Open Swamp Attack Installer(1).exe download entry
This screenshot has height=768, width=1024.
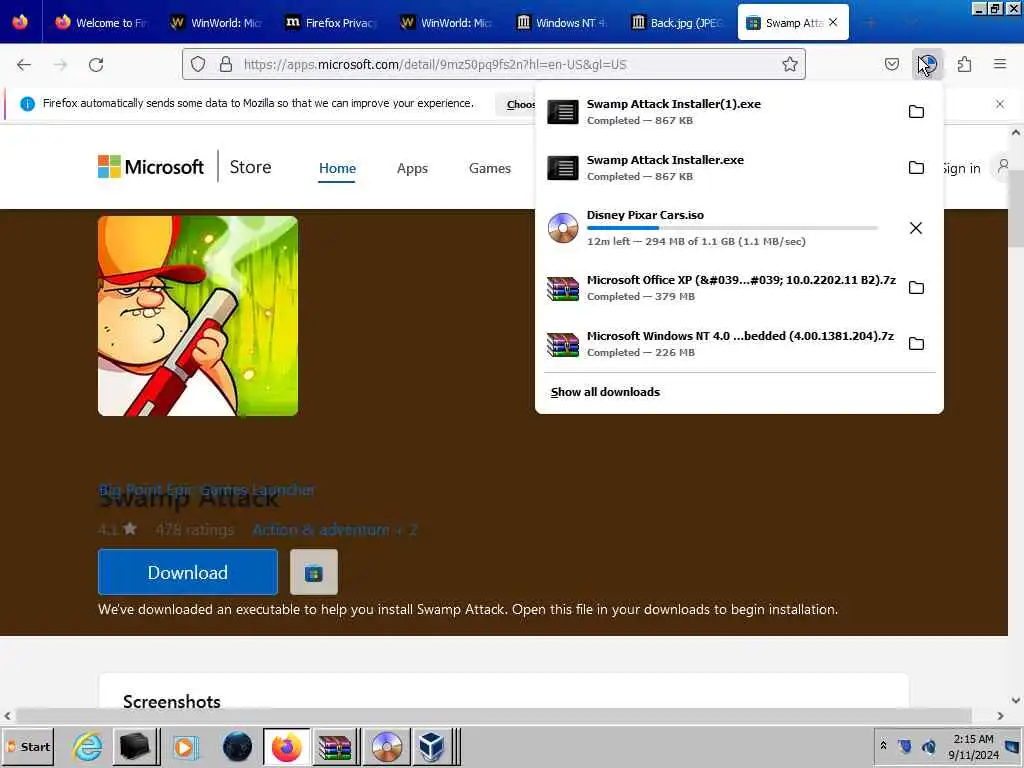pos(720,112)
